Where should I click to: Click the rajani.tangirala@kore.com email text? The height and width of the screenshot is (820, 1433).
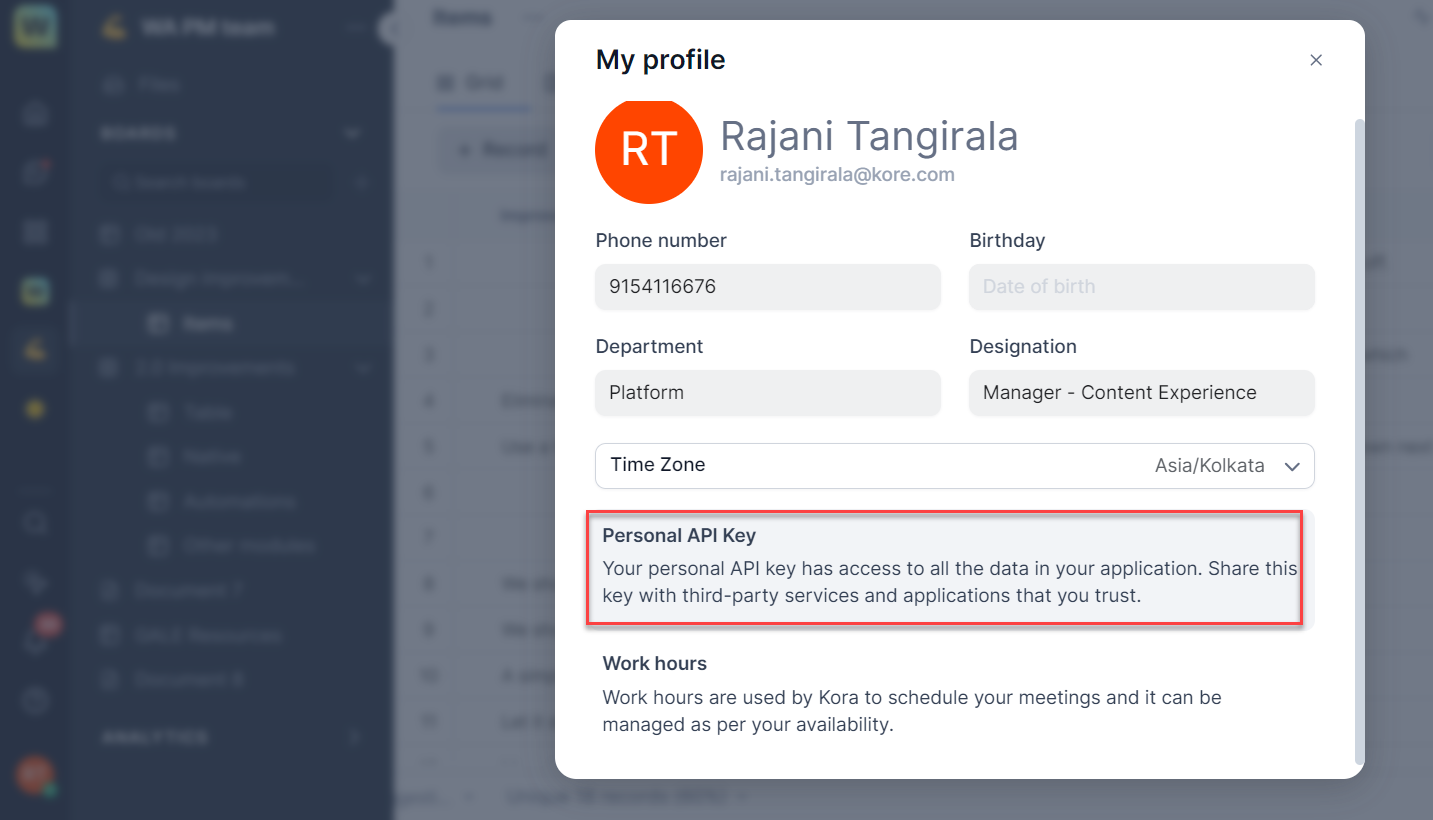tap(837, 175)
